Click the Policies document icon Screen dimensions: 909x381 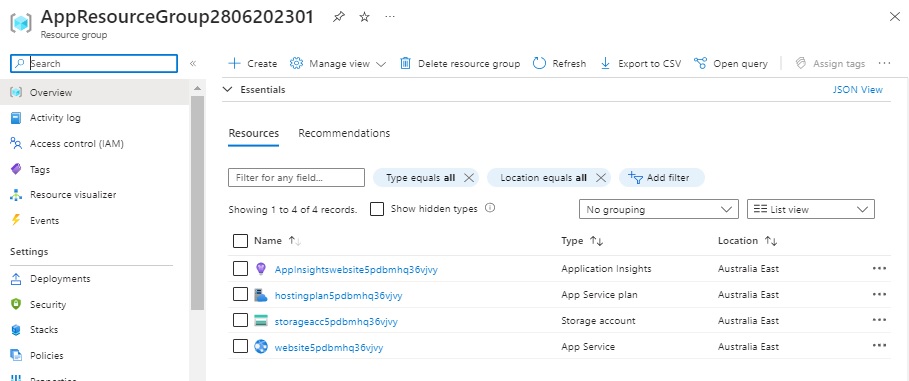[x=16, y=355]
